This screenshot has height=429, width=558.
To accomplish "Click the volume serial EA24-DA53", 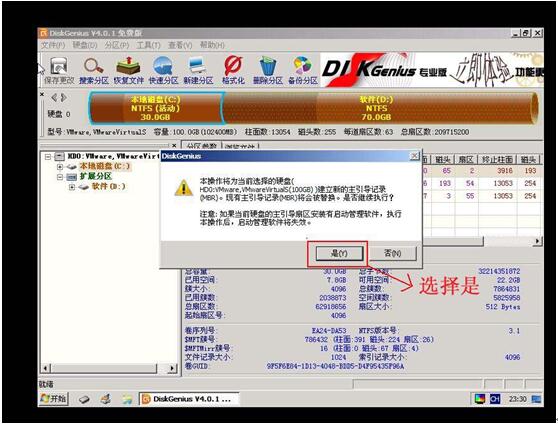I will pos(328,330).
